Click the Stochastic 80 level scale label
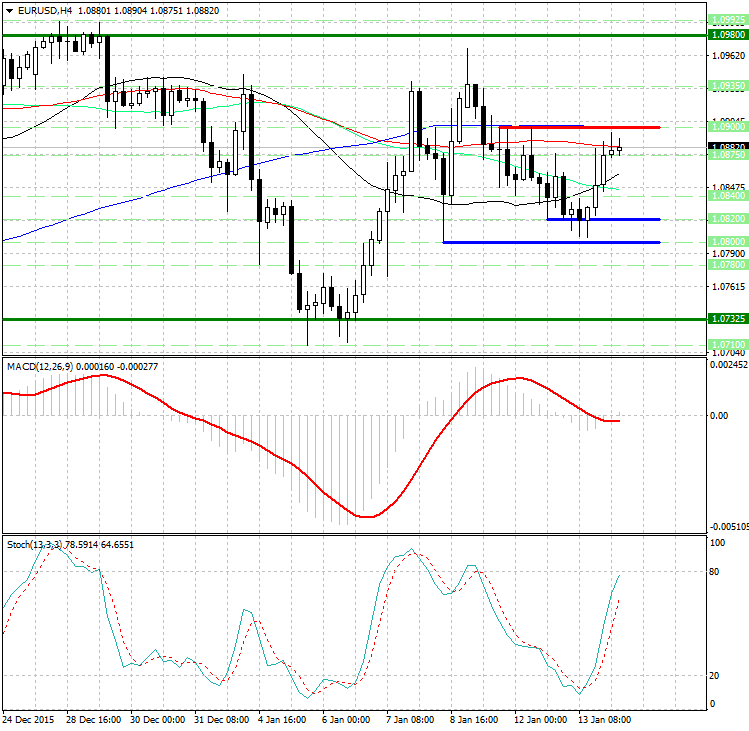This screenshot has height=731, width=749. click(x=715, y=573)
